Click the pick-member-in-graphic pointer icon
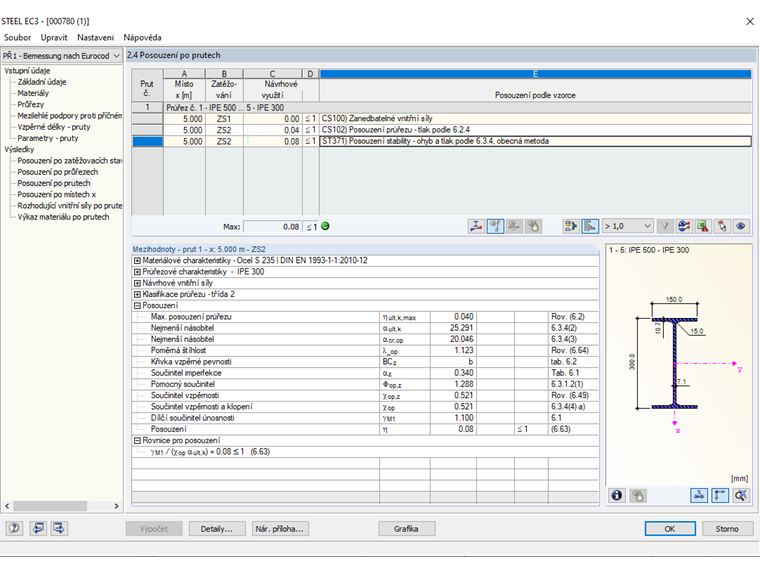760x570 pixels. coord(722,226)
